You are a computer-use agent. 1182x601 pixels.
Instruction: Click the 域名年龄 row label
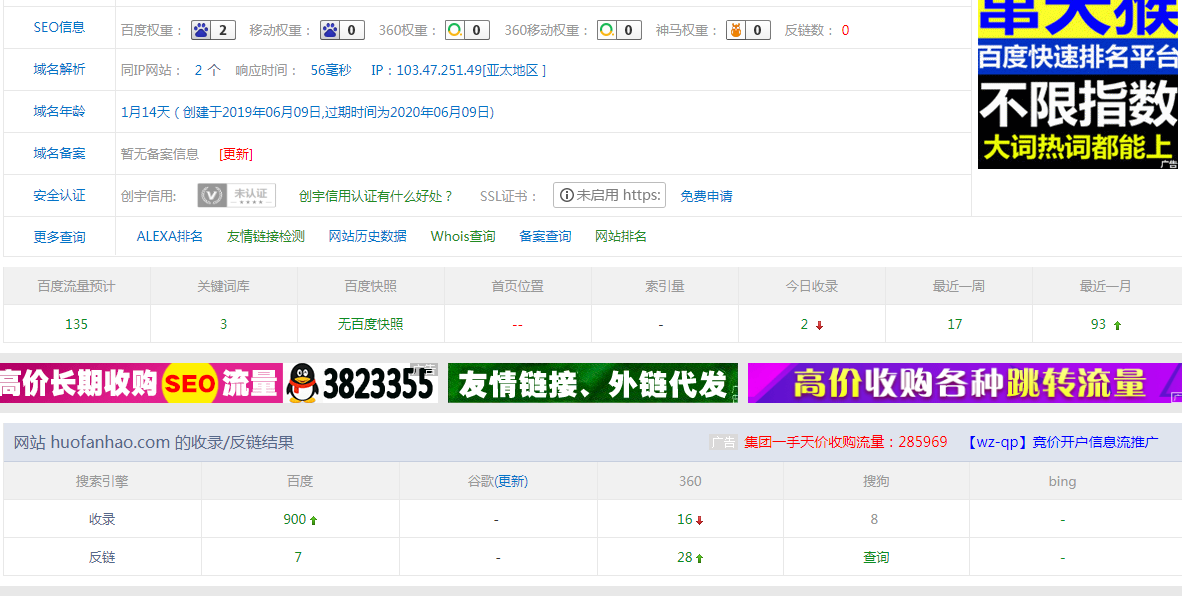[x=60, y=112]
